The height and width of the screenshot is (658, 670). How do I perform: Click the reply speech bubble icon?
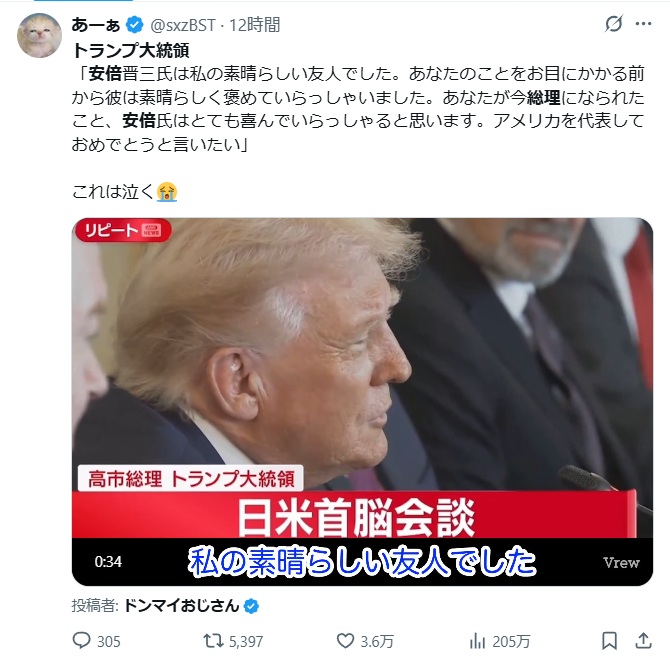pyautogui.click(x=81, y=640)
